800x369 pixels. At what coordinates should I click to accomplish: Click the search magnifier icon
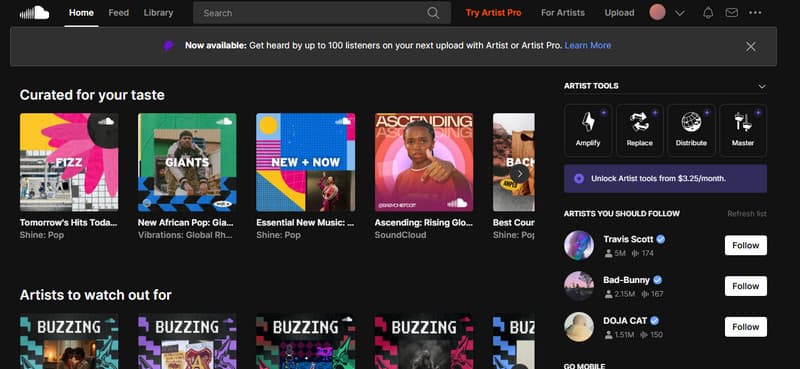[433, 13]
